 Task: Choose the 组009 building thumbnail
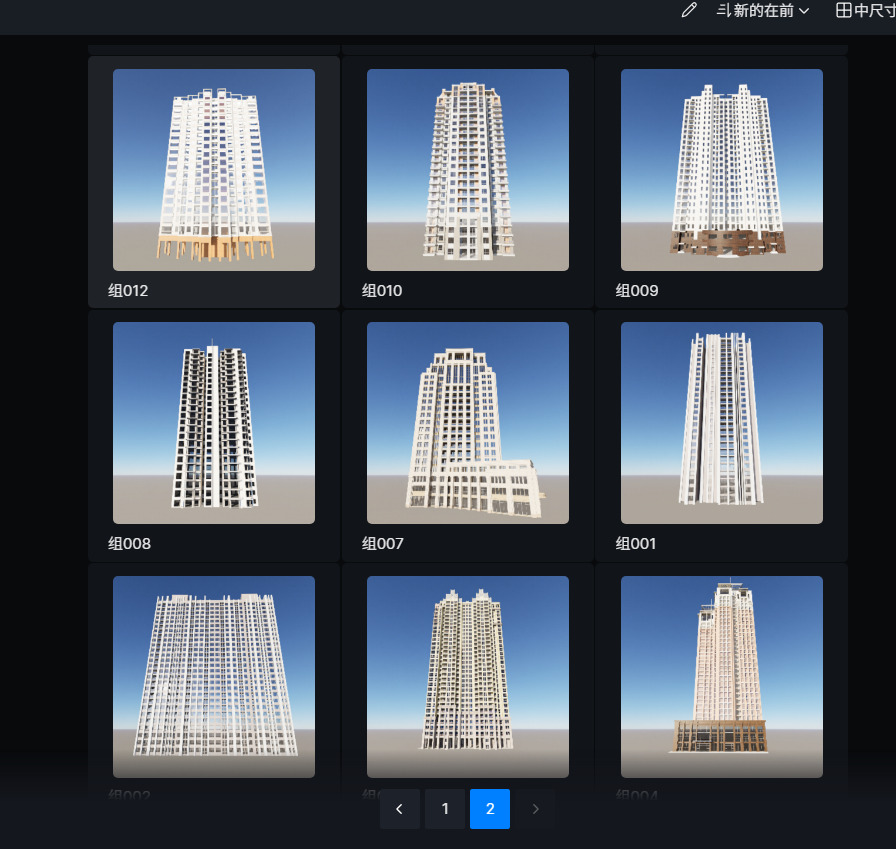[x=722, y=170]
